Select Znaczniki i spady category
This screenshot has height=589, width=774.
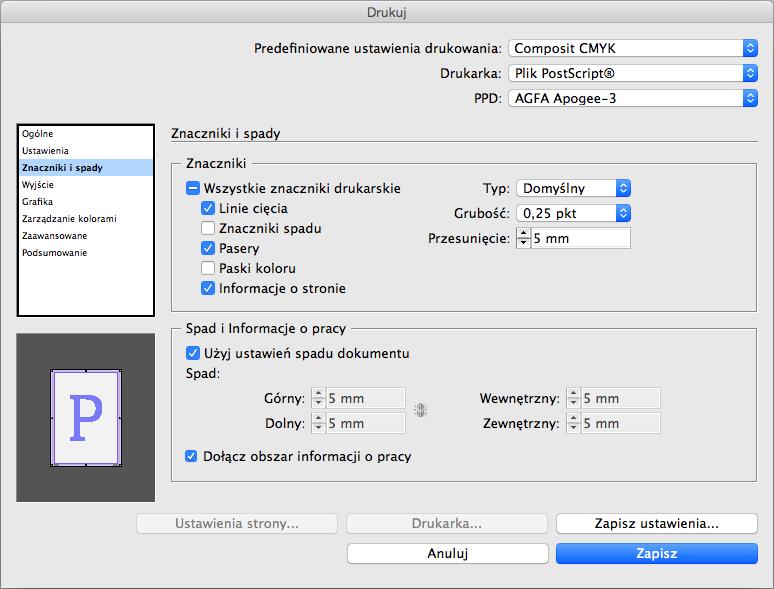point(85,168)
